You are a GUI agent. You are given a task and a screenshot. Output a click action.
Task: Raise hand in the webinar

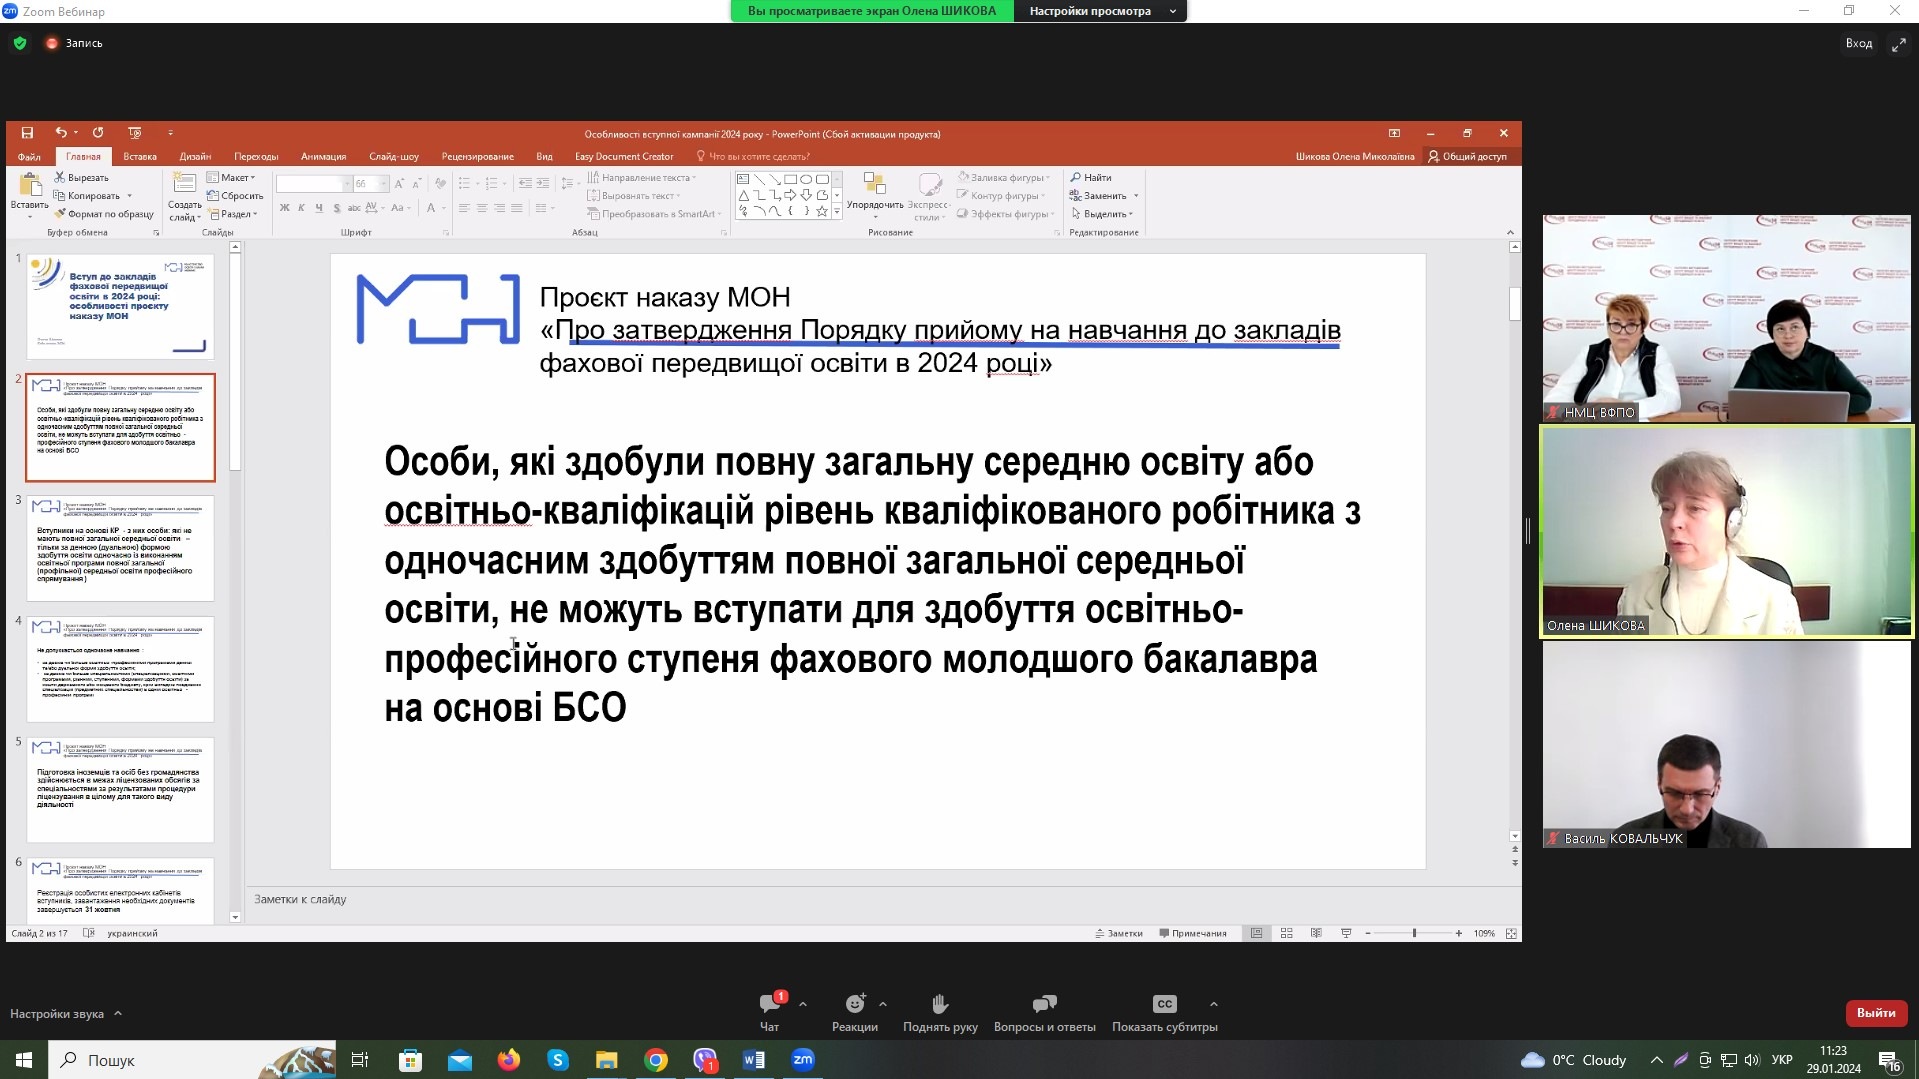point(939,1005)
